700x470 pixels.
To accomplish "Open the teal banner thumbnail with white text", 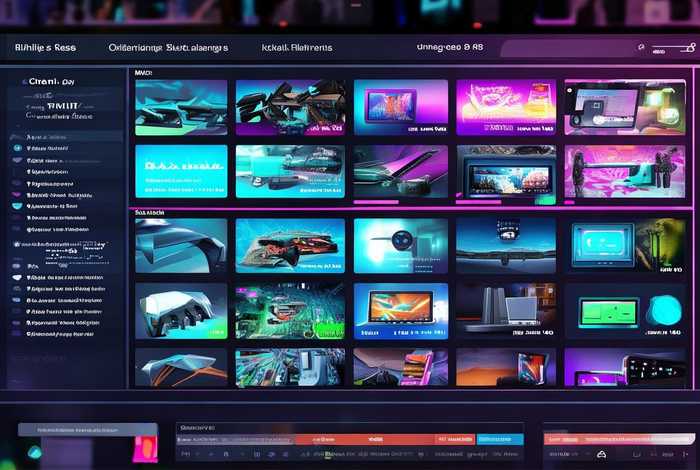I will [181, 171].
